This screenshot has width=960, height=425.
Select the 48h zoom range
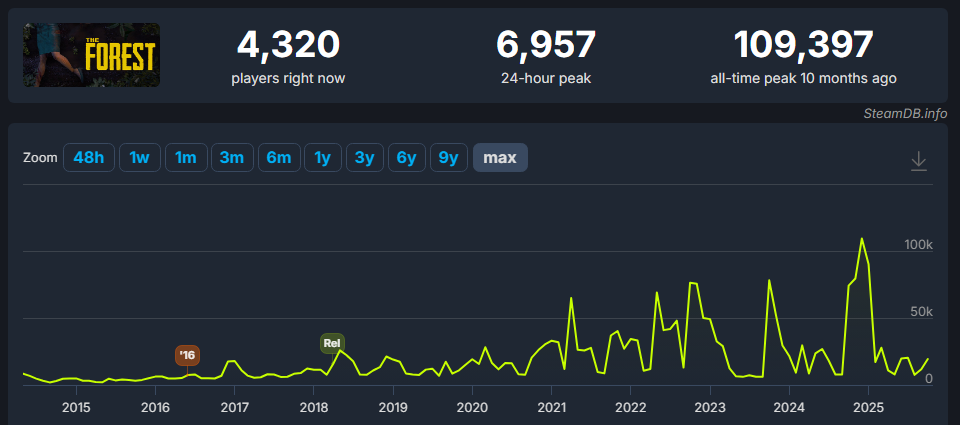88,158
